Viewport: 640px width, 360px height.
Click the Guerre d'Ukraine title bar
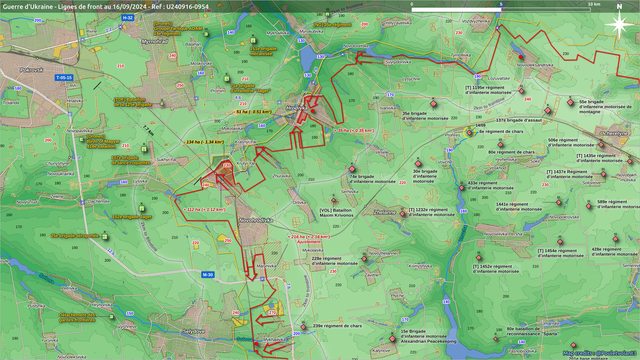point(105,7)
